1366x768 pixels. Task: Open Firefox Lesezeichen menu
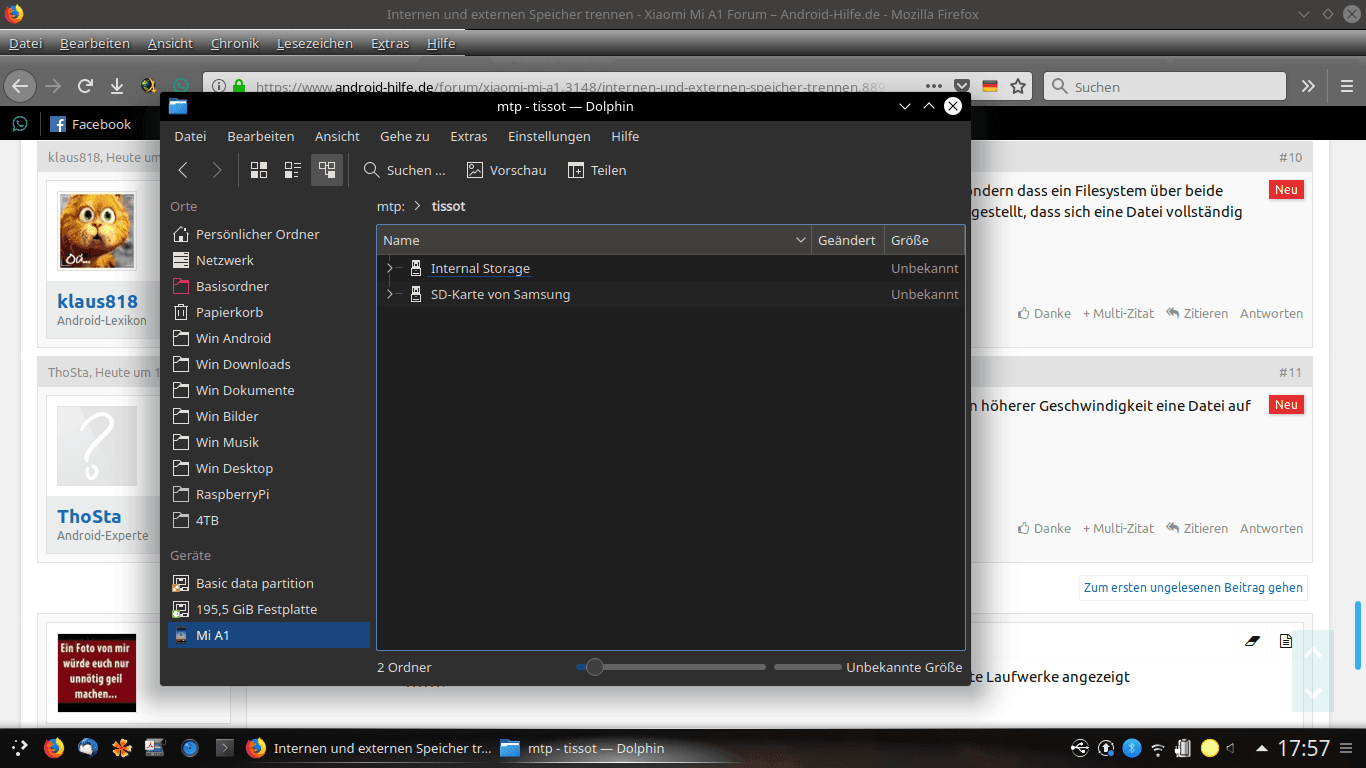coord(315,43)
